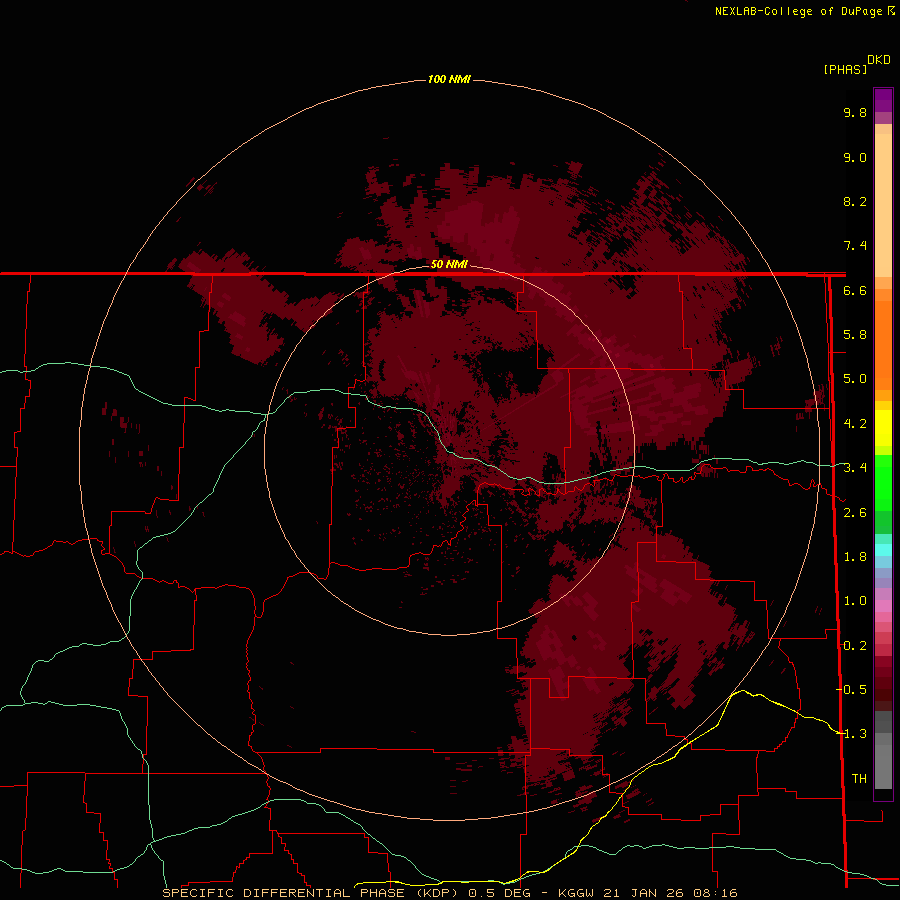
Task: Click the 100 NMI range ring label
Action: (x=449, y=79)
